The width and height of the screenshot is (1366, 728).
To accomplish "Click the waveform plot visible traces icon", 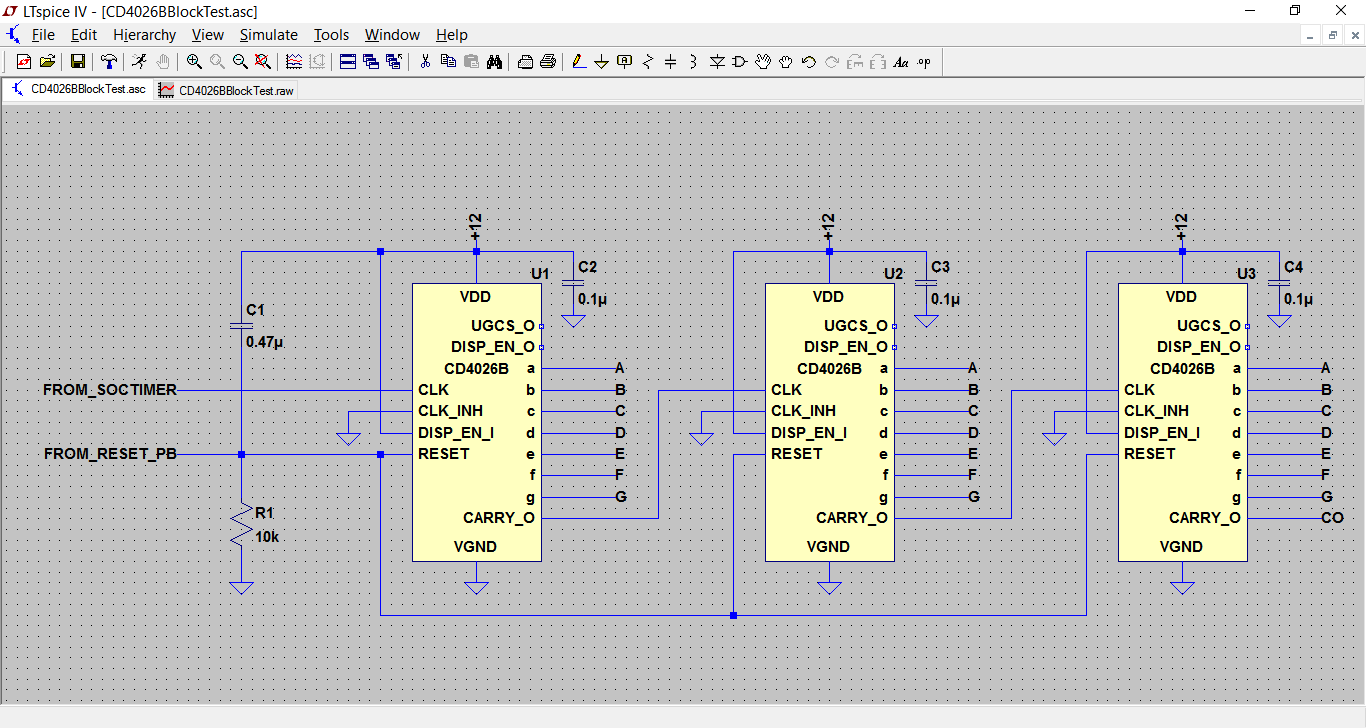I will (294, 62).
